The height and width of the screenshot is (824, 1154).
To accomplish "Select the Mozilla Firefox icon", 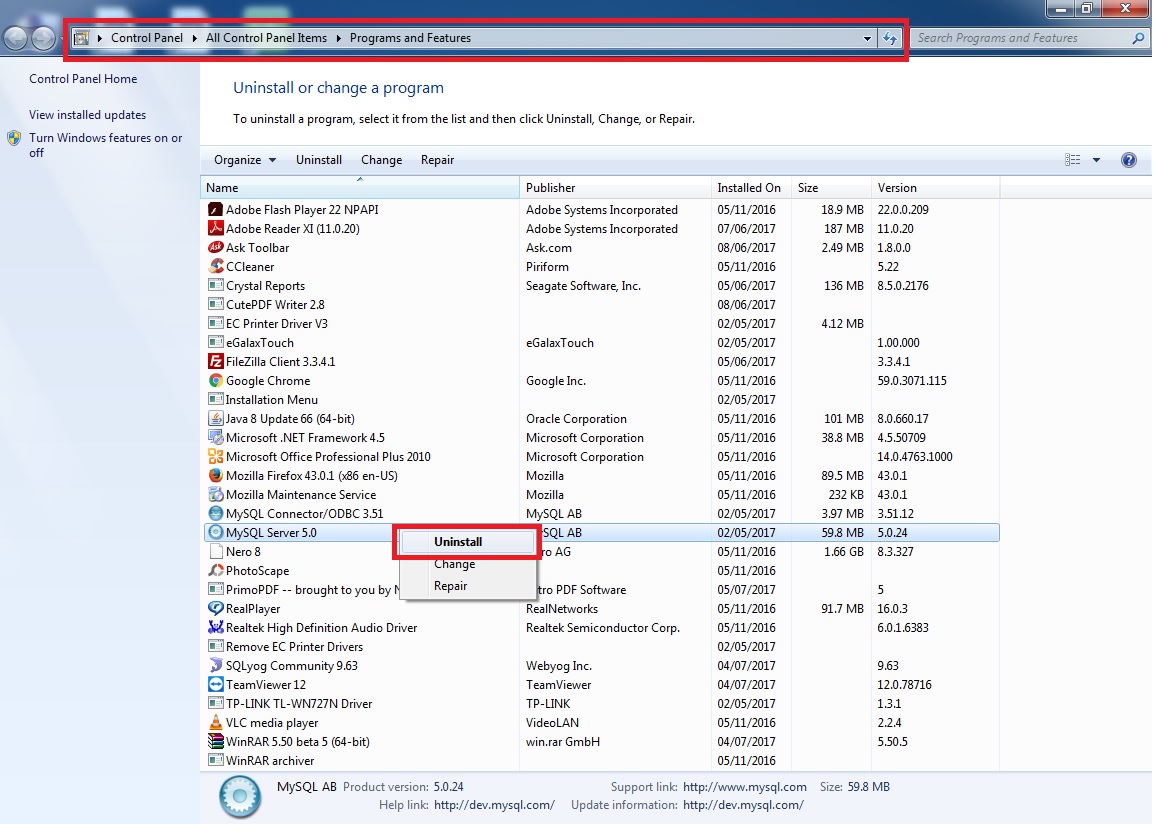I will tap(216, 476).
